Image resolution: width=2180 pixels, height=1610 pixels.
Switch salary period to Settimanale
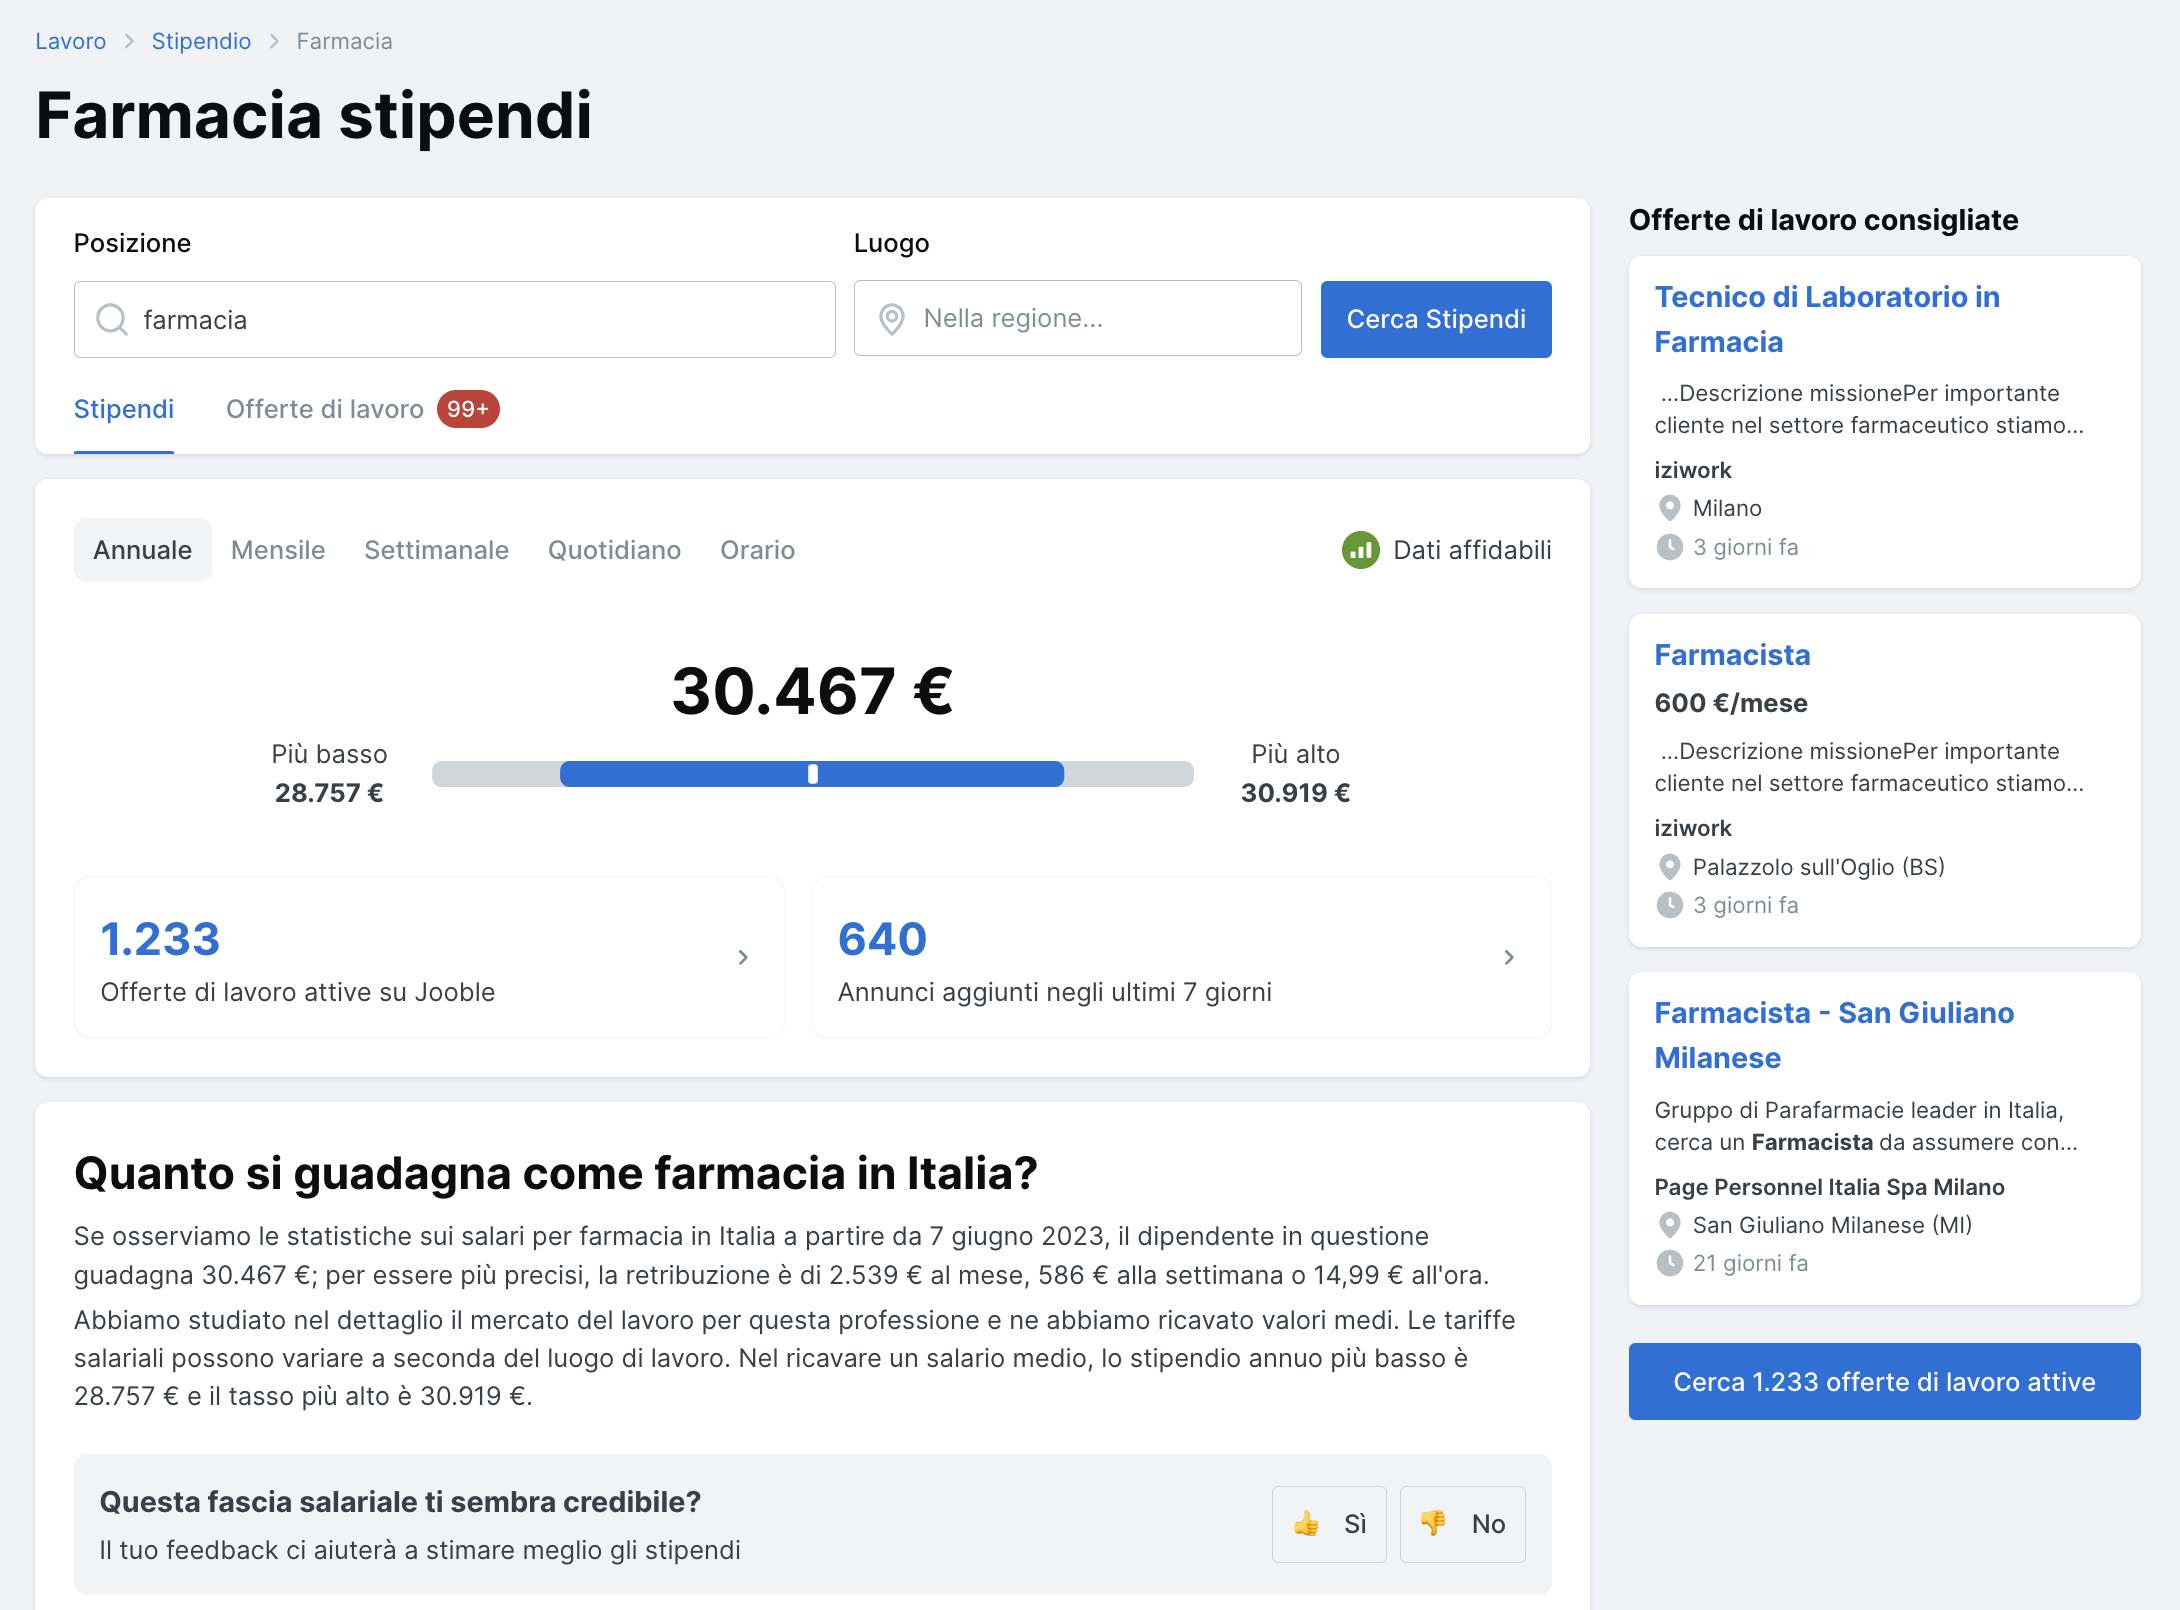[x=436, y=550]
